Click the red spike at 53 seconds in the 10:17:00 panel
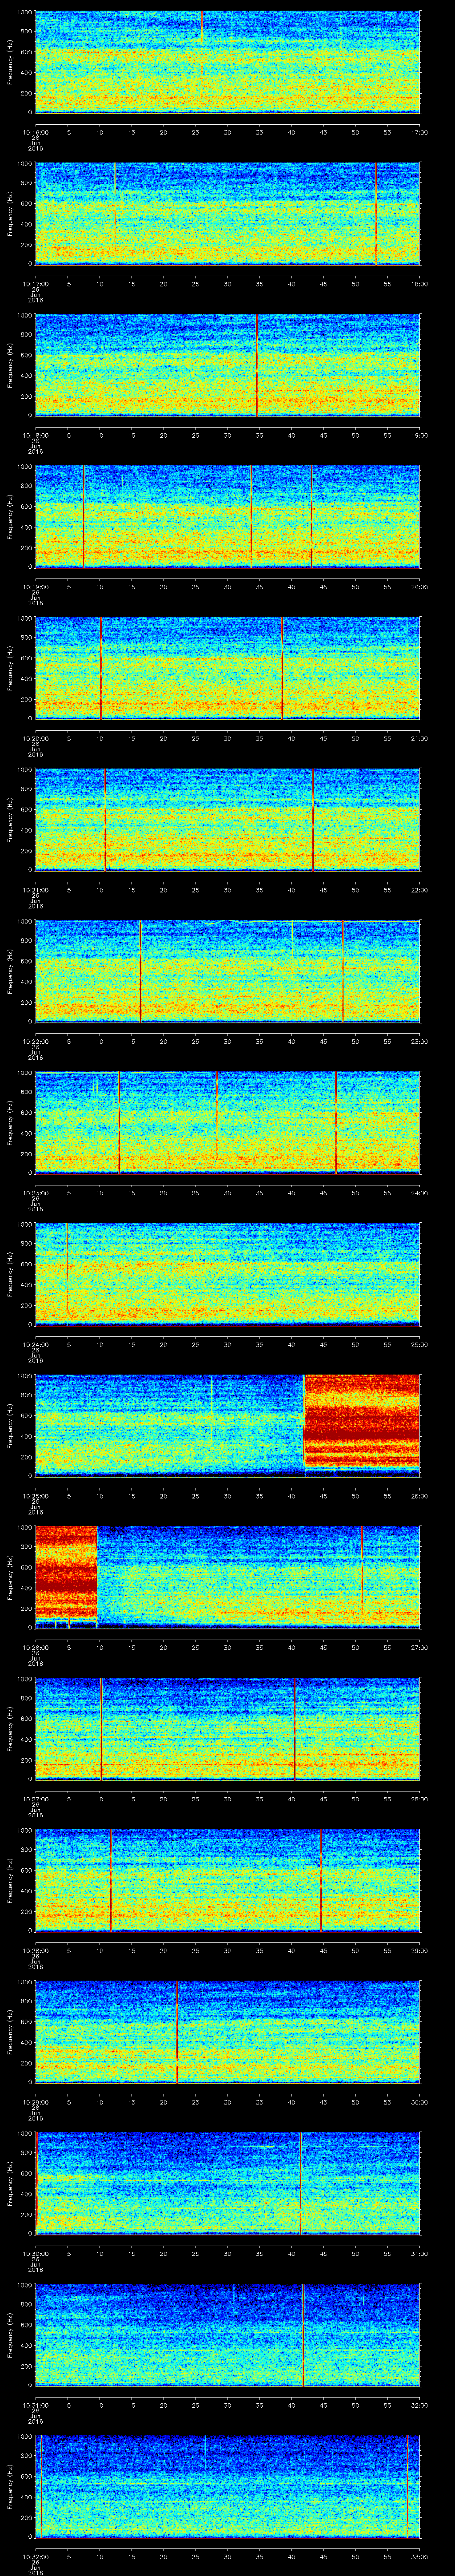The width and height of the screenshot is (455, 2576). click(x=376, y=213)
